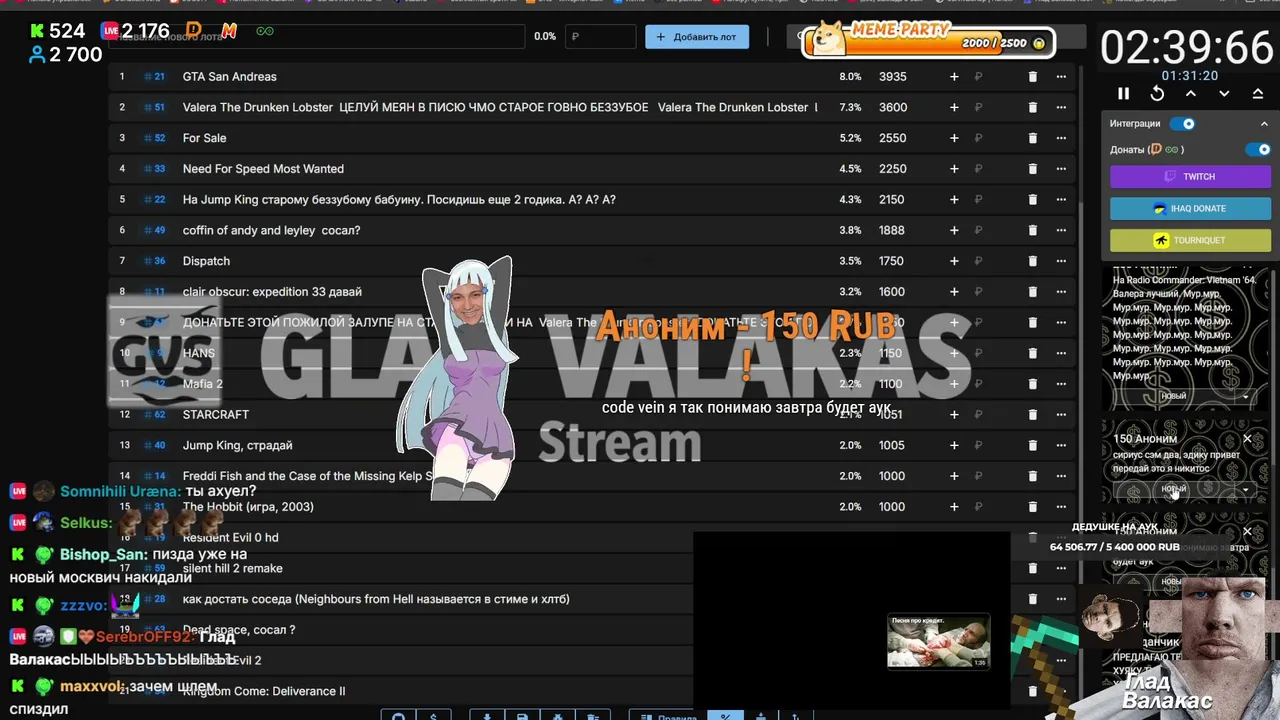Open three-dot menu for coffin of andy and leyley
The image size is (1280, 720).
1061,230
